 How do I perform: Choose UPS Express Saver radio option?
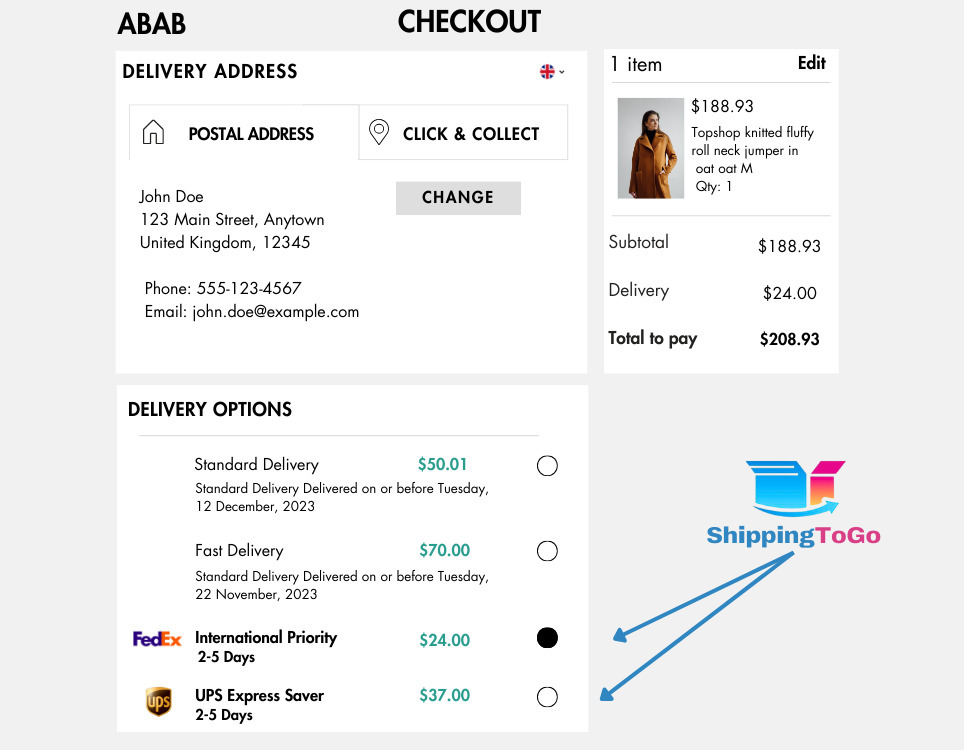[x=547, y=697]
